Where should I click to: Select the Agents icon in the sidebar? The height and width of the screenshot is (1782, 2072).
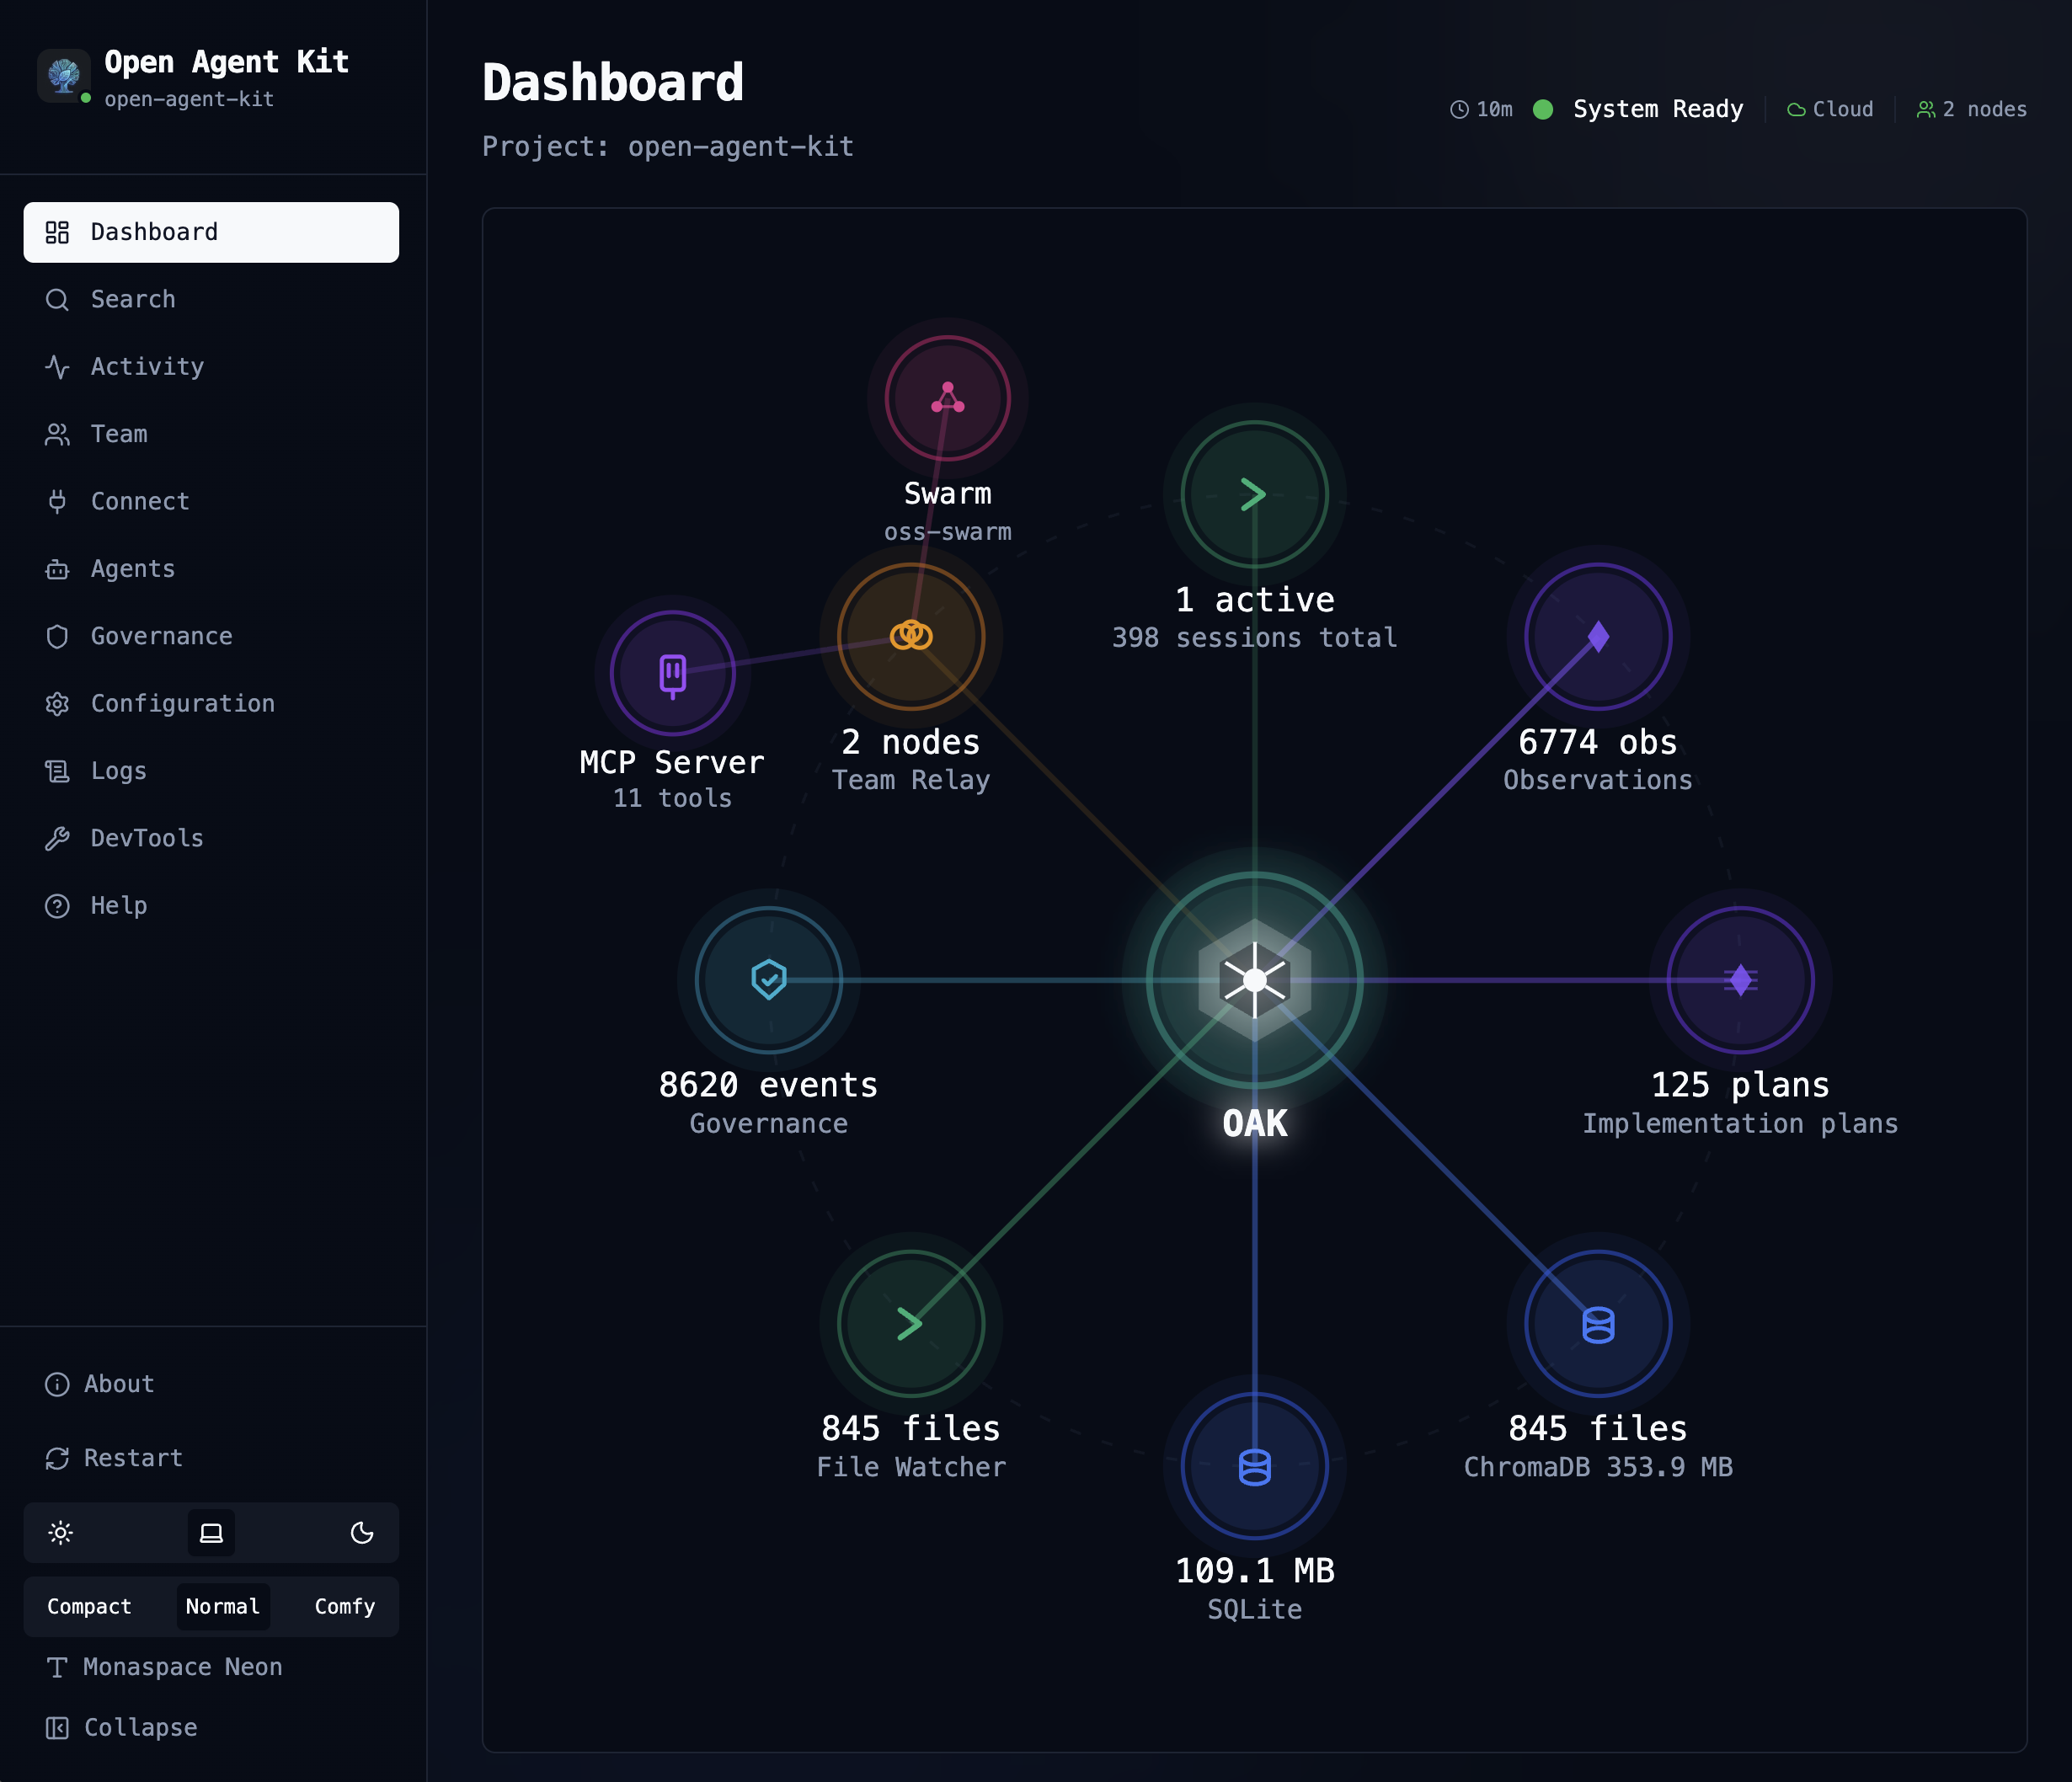tap(57, 569)
